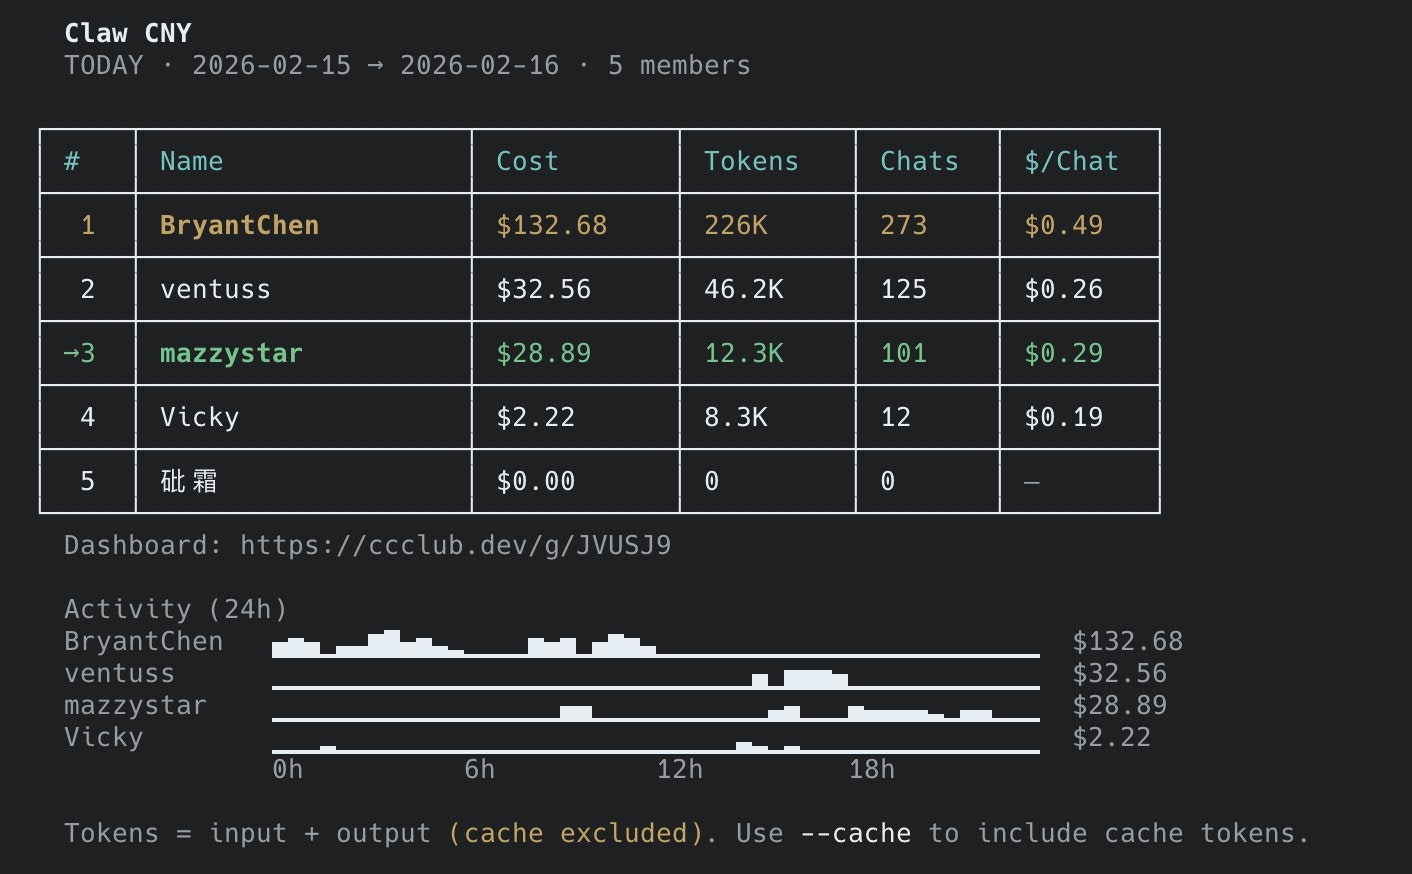Click the $0.00 cost cell
This screenshot has height=874, width=1412.
[536, 481]
